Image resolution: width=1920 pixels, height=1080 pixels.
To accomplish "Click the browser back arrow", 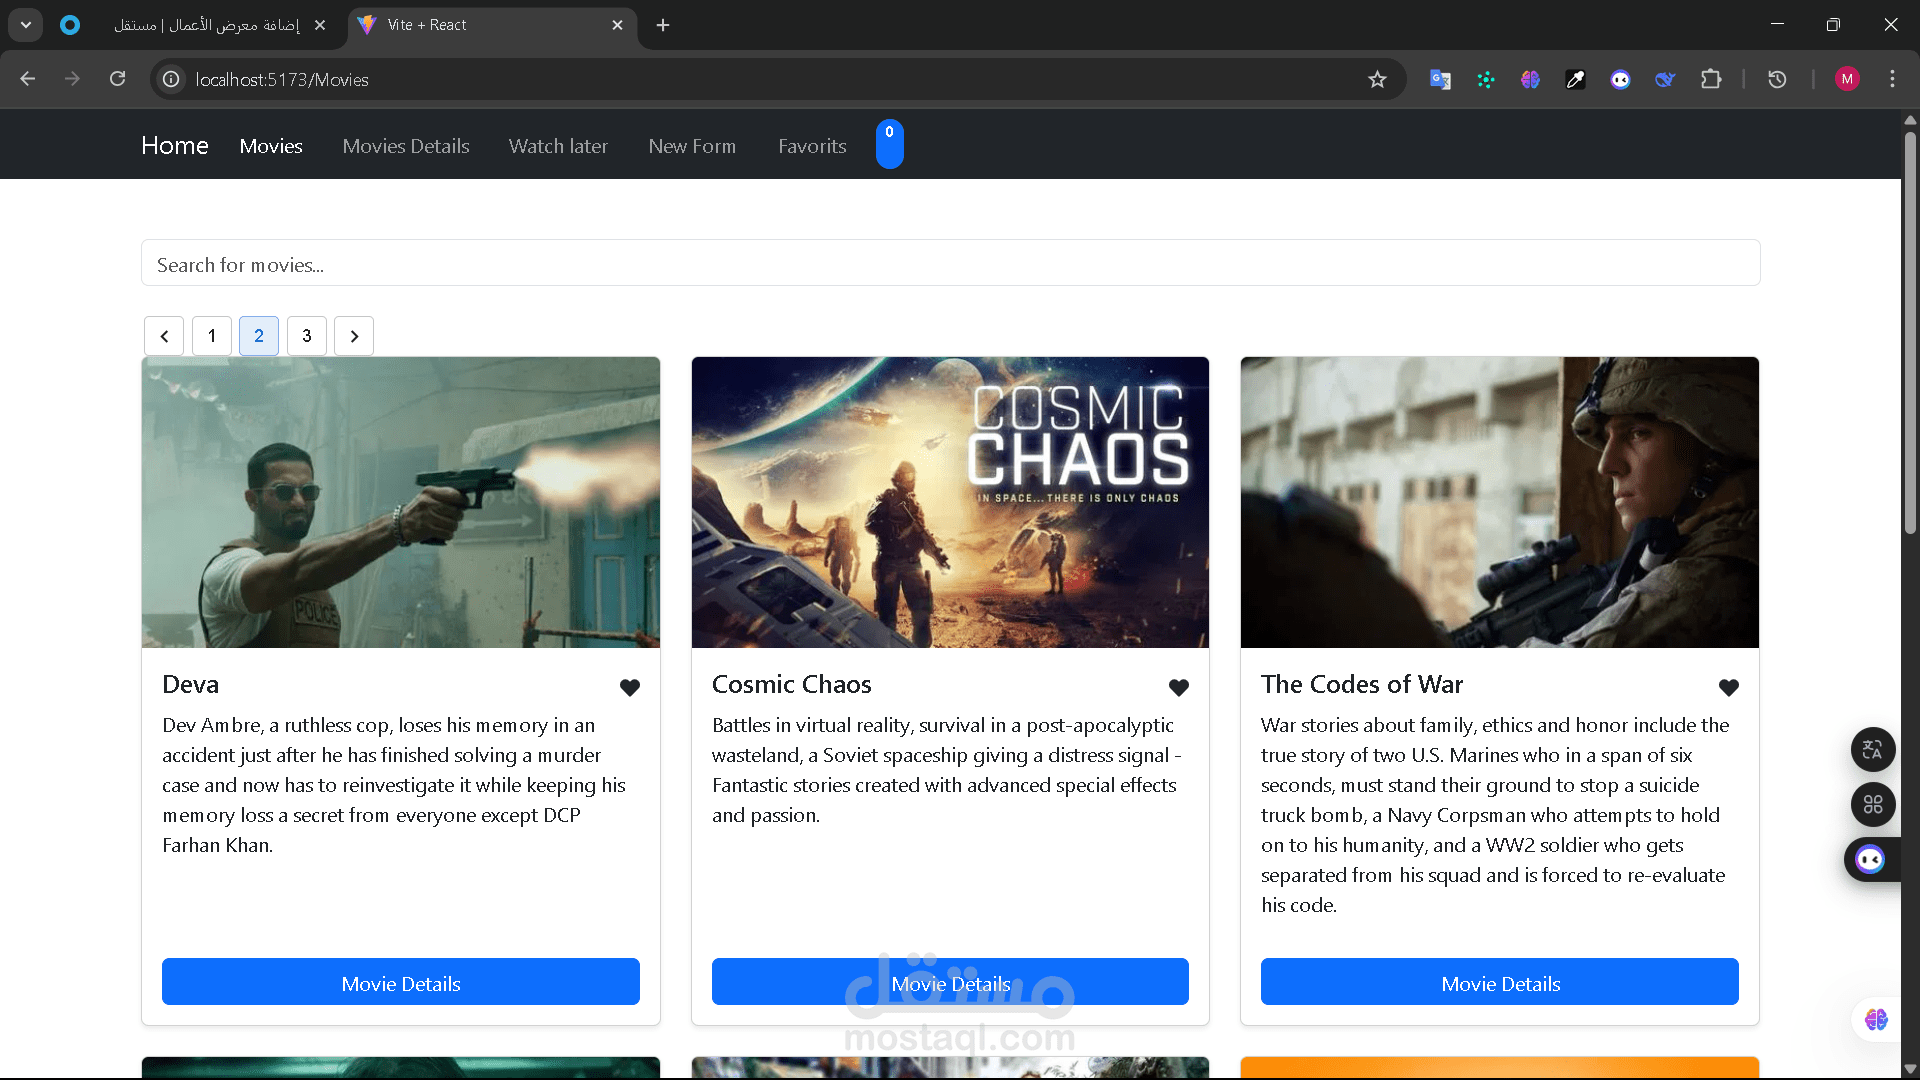I will coord(28,79).
